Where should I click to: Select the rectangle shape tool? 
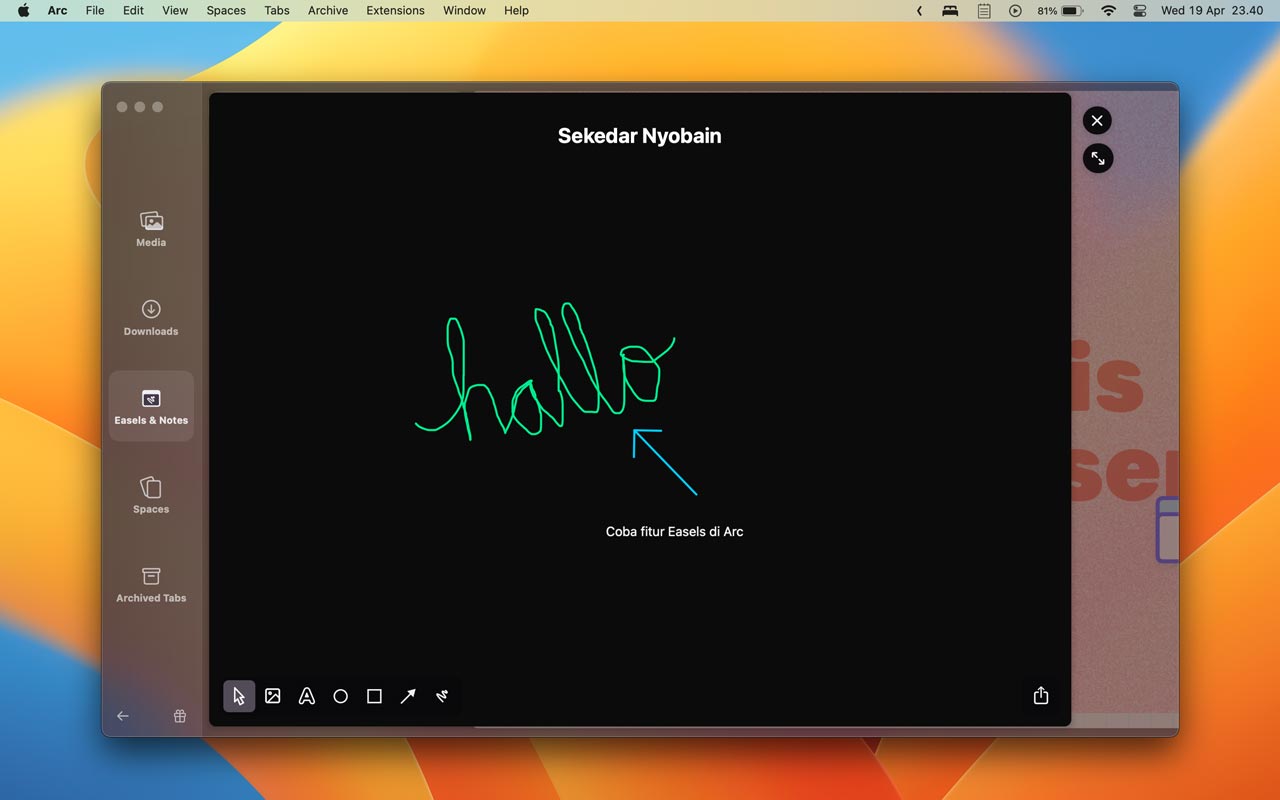(374, 696)
